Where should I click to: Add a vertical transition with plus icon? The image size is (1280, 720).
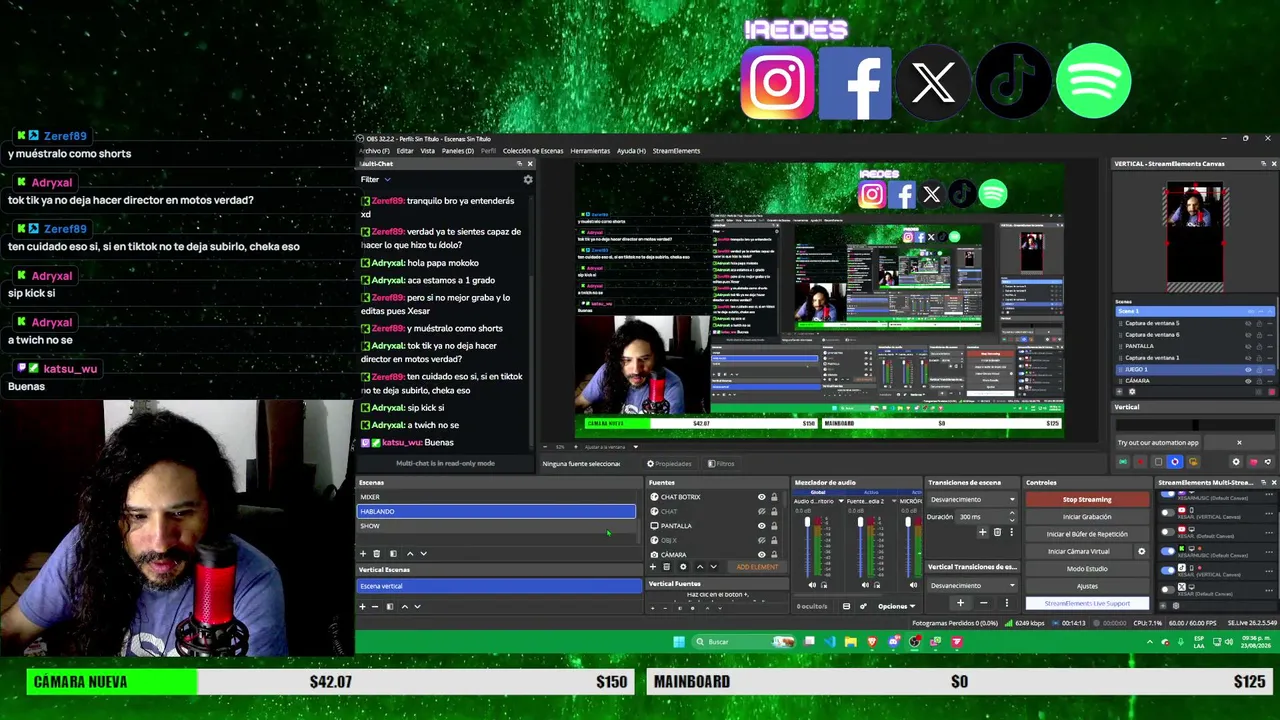(x=960, y=603)
